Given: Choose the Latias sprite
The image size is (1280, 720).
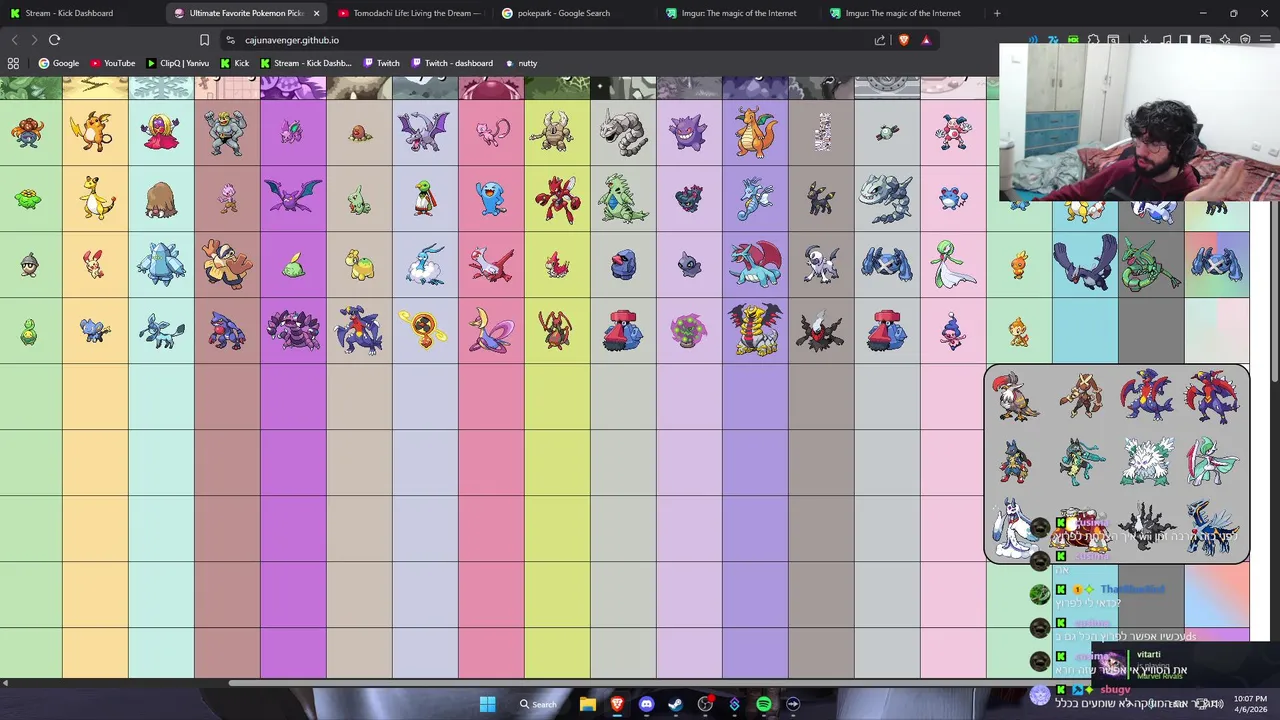Looking at the screenshot, I should [491, 264].
